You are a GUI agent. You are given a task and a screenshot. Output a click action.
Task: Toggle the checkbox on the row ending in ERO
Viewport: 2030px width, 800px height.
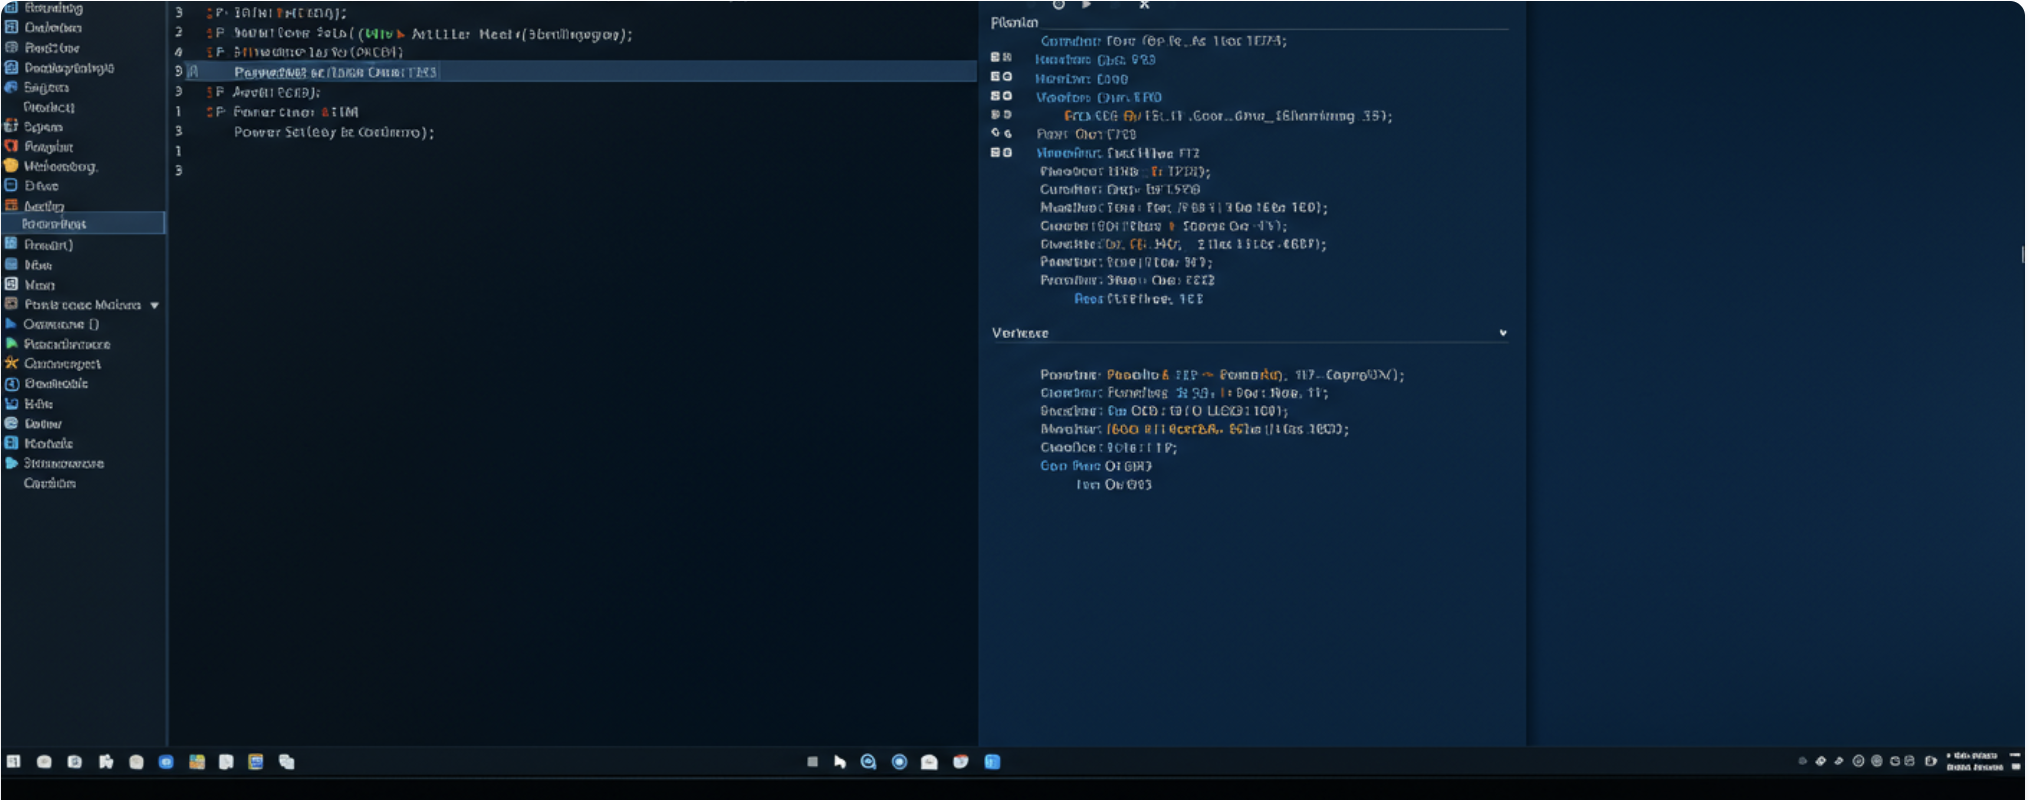[1001, 96]
